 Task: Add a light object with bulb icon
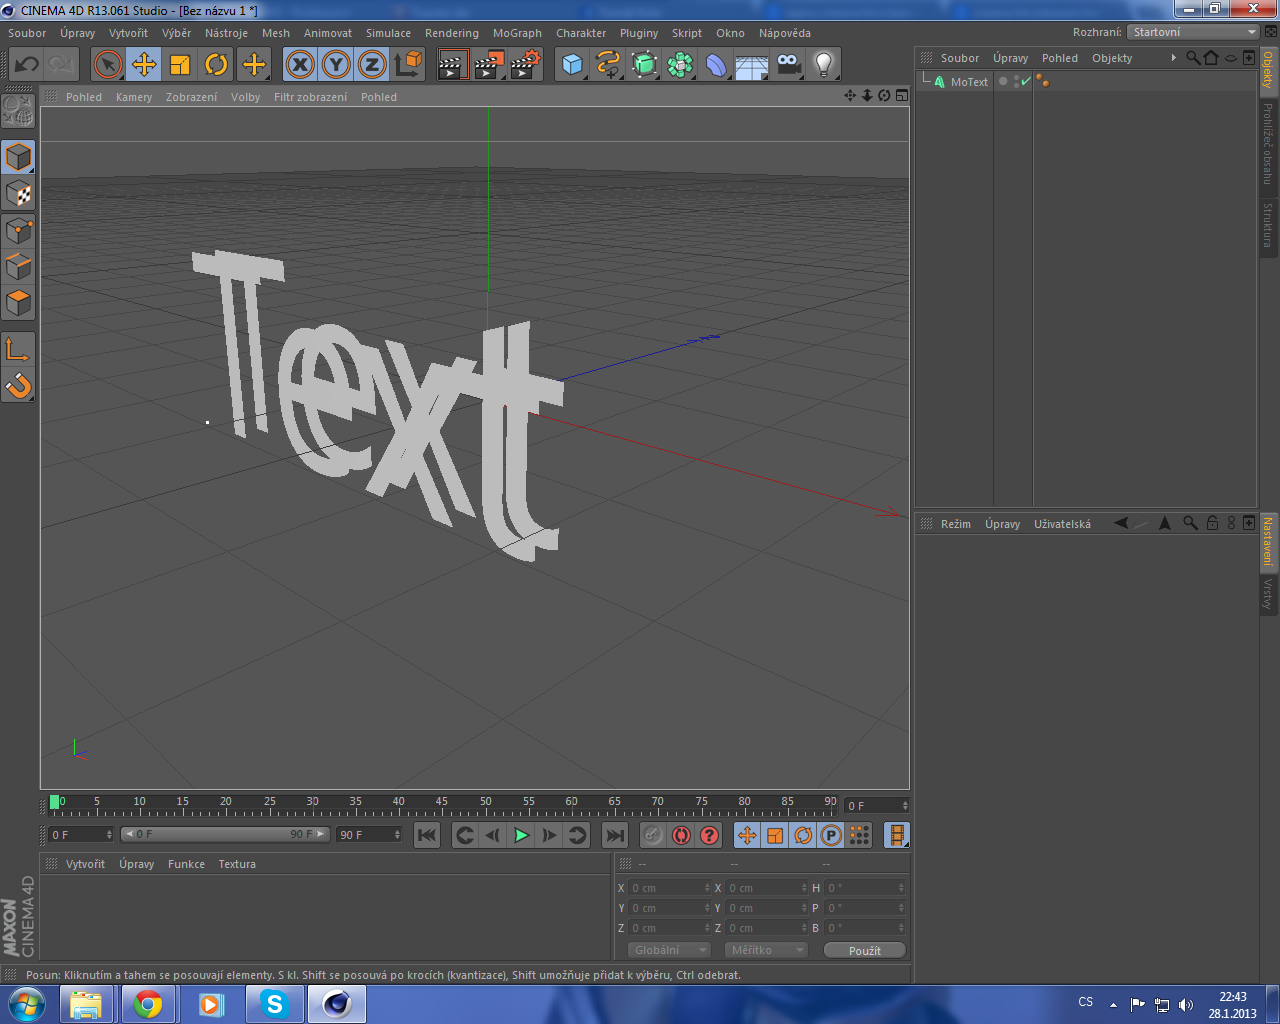[x=823, y=65]
